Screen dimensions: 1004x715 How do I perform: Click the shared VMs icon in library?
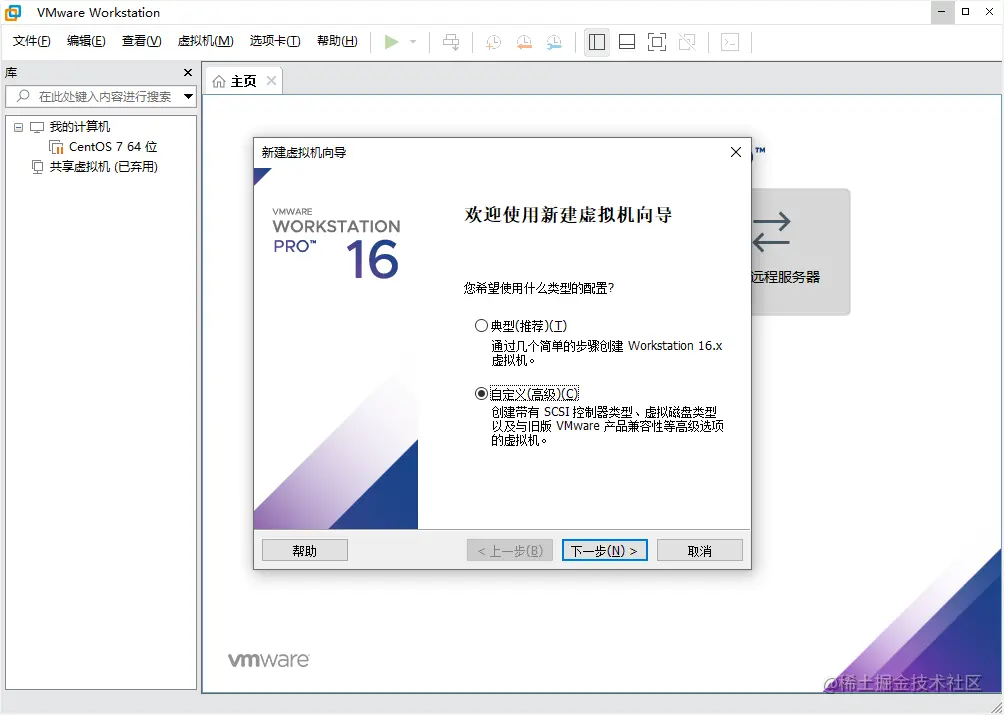coord(38,167)
